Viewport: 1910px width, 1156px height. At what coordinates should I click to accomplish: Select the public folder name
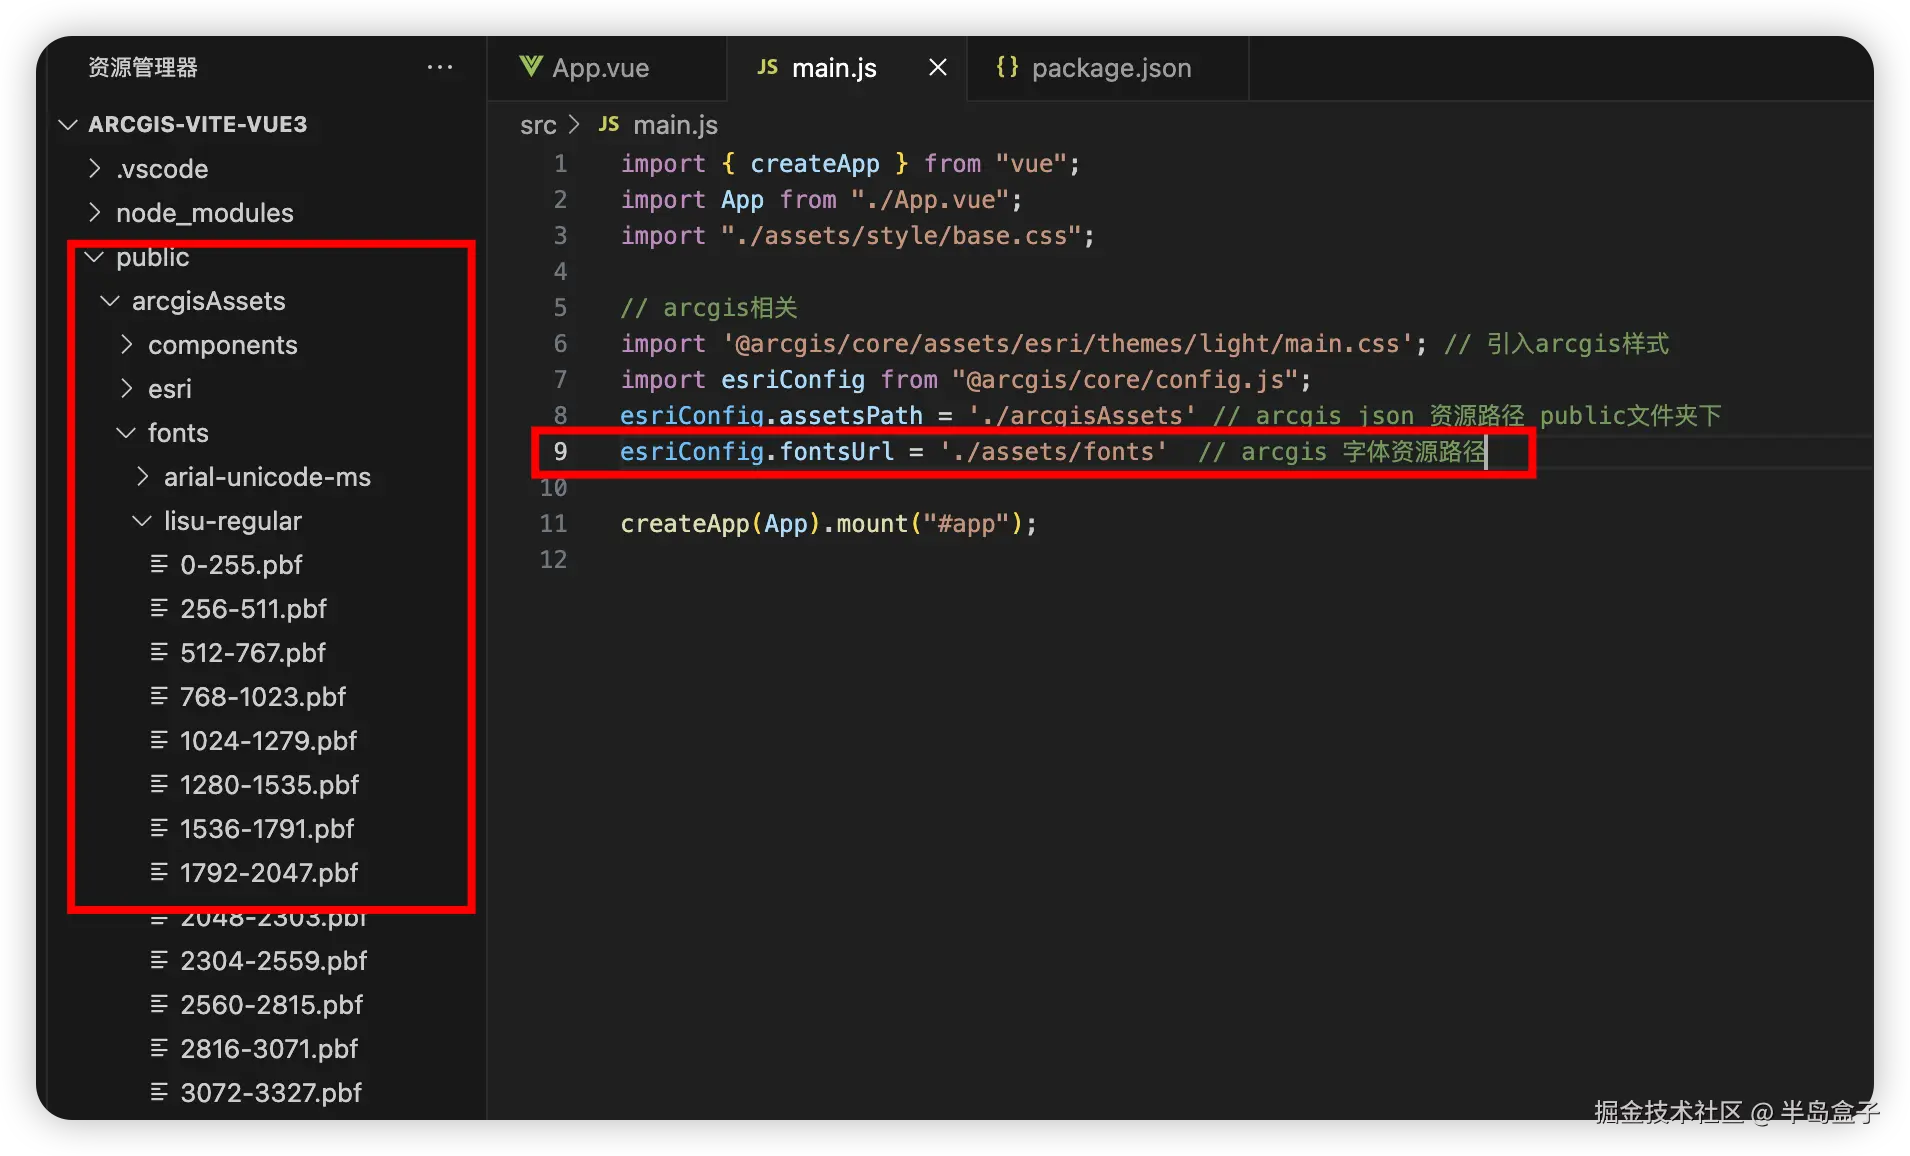(153, 257)
